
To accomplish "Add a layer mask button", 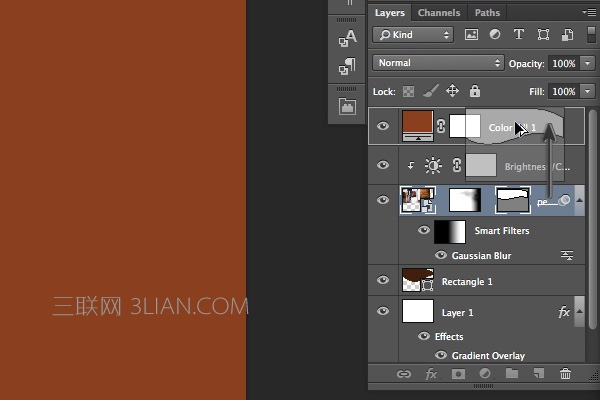I will coord(458,374).
